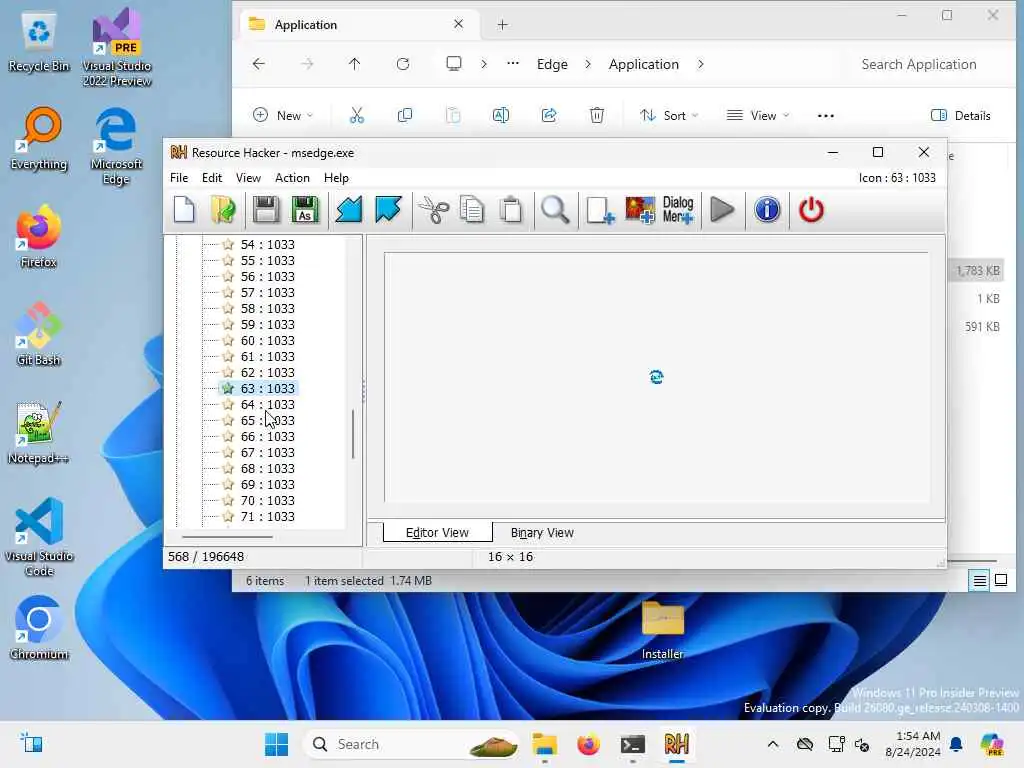Click the Paste clipboard icon in Resource Hacker
The height and width of the screenshot is (768, 1024).
[x=511, y=210]
